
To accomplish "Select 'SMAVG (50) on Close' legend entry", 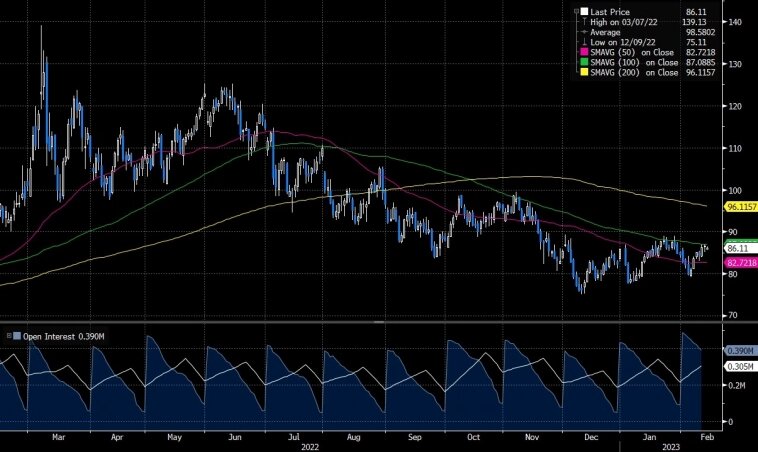I will tap(632, 52).
